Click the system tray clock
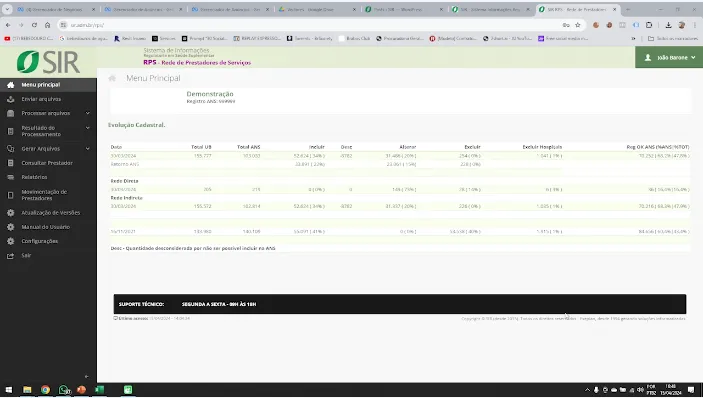The width and height of the screenshot is (703, 398). tap(671, 389)
